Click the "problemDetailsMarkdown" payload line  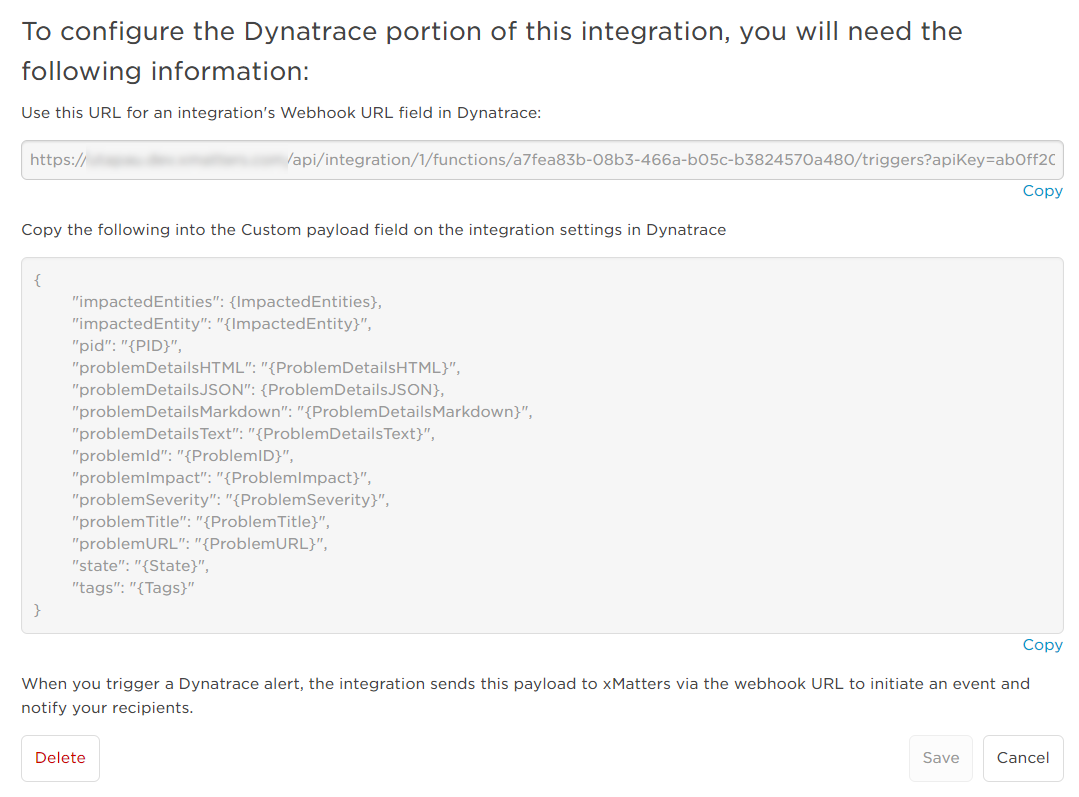coord(302,412)
